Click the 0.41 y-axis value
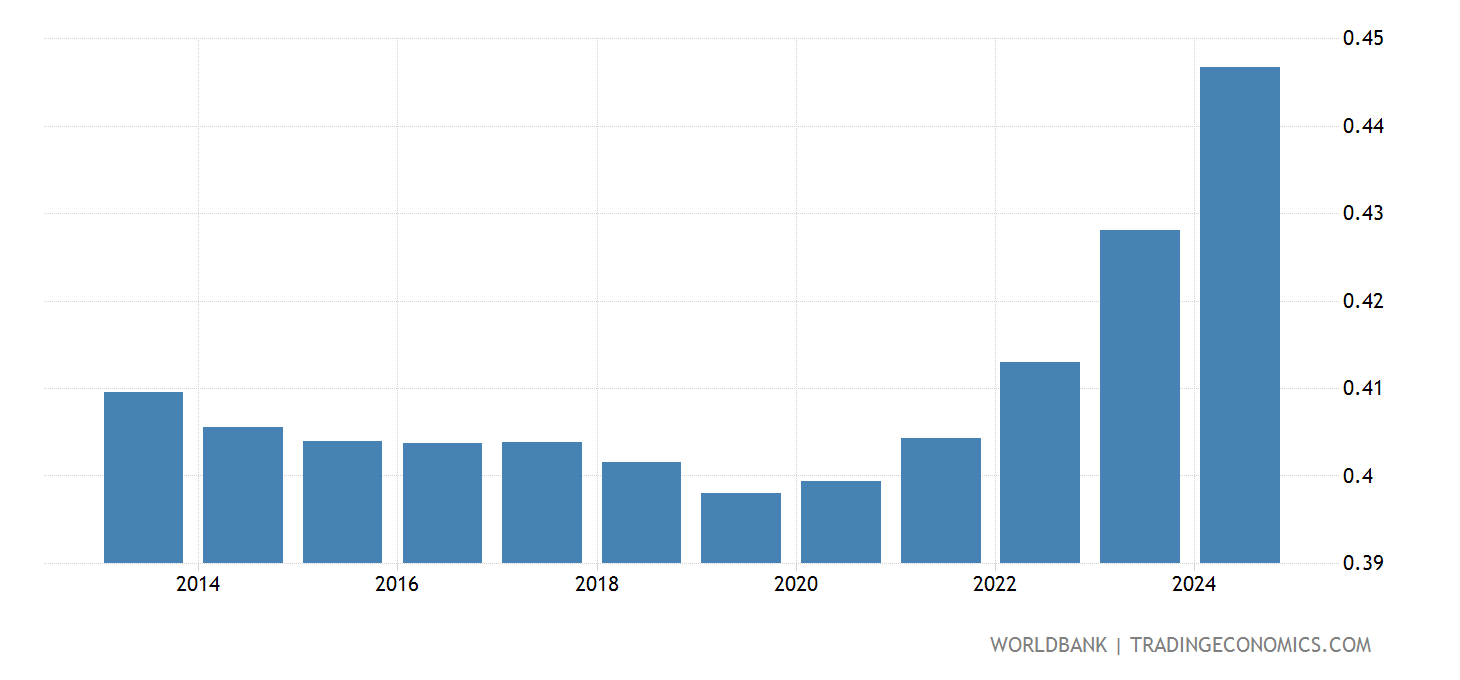This screenshot has height=680, width=1460. point(1362,388)
